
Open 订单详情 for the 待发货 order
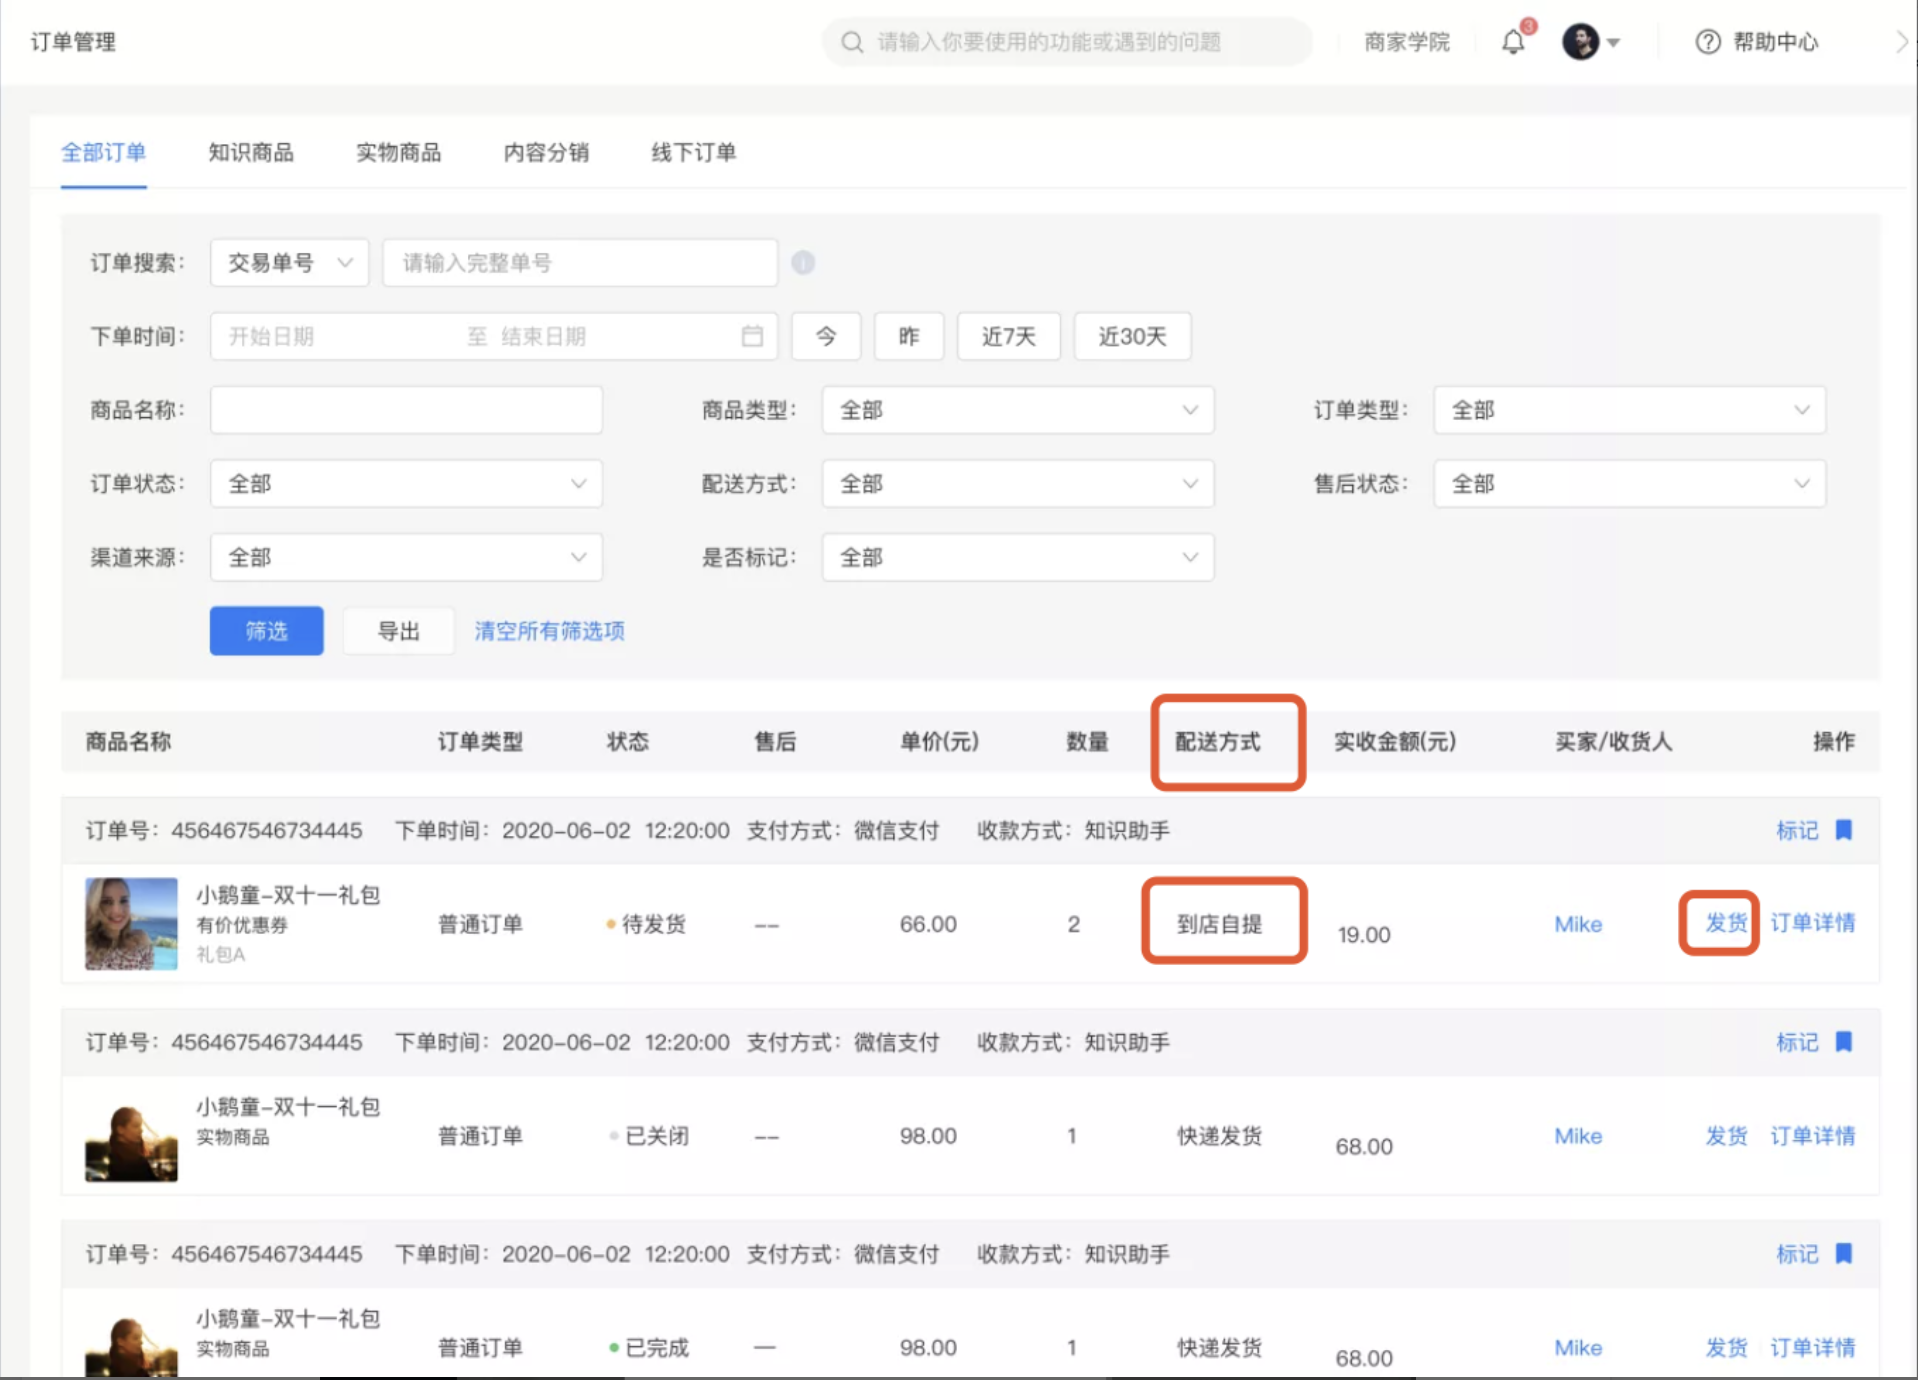tap(1812, 923)
